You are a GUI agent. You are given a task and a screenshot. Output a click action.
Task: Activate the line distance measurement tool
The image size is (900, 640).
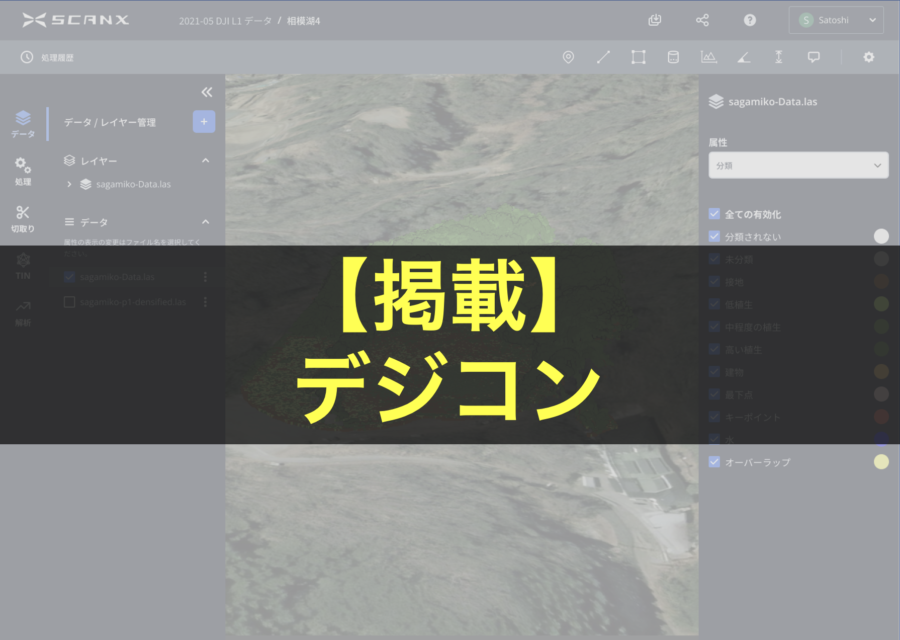[x=603, y=57]
